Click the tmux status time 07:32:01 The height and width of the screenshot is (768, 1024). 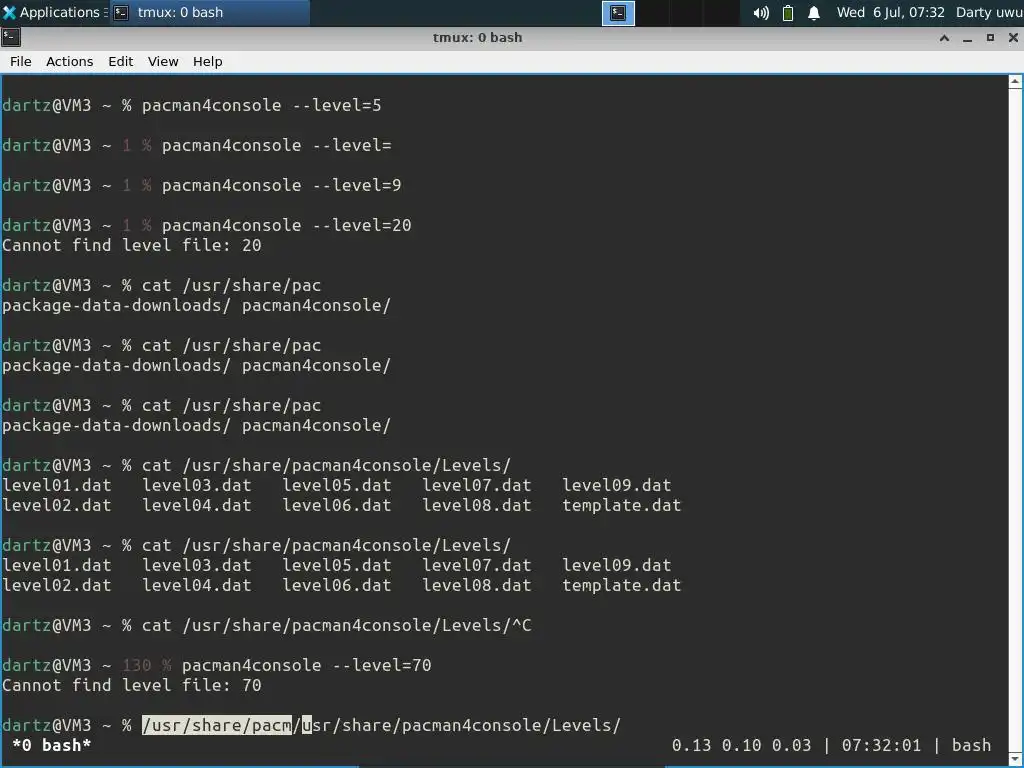coord(881,745)
